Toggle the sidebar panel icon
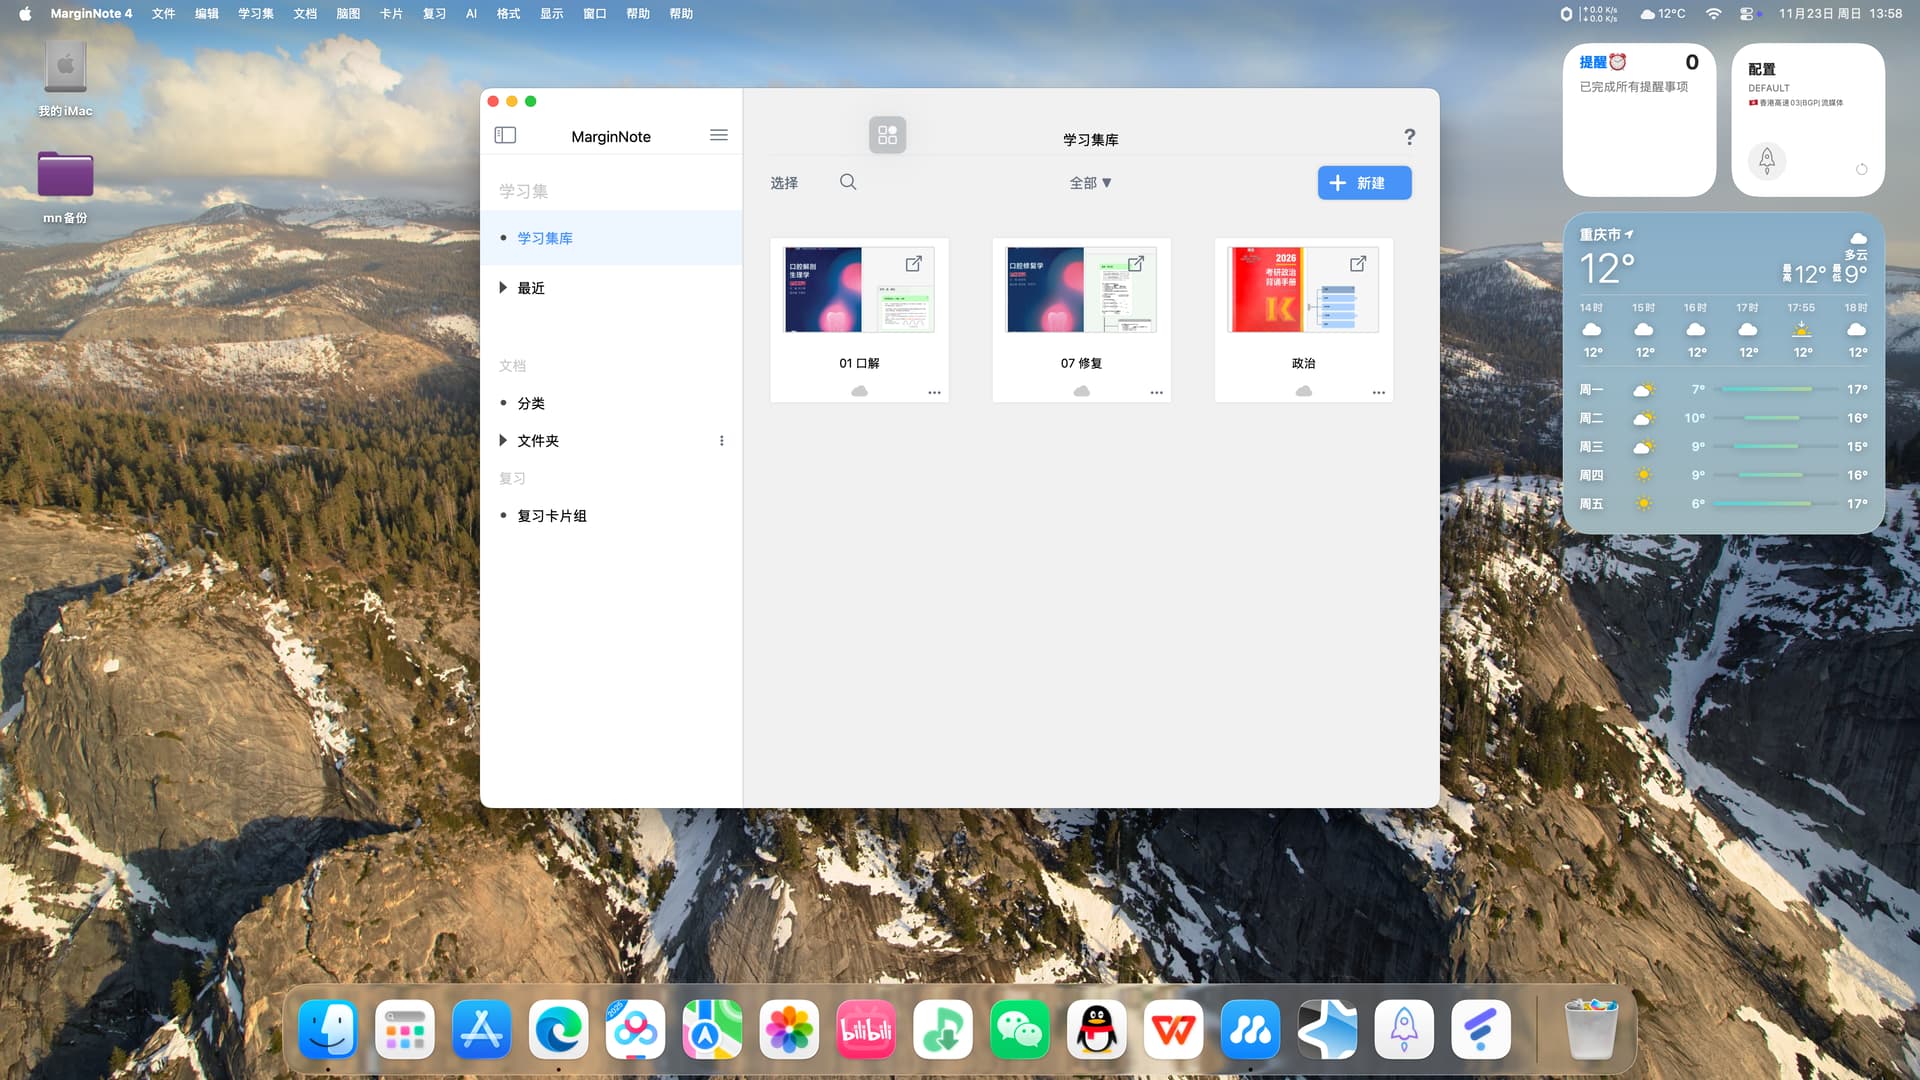This screenshot has height=1080, width=1920. tap(505, 135)
